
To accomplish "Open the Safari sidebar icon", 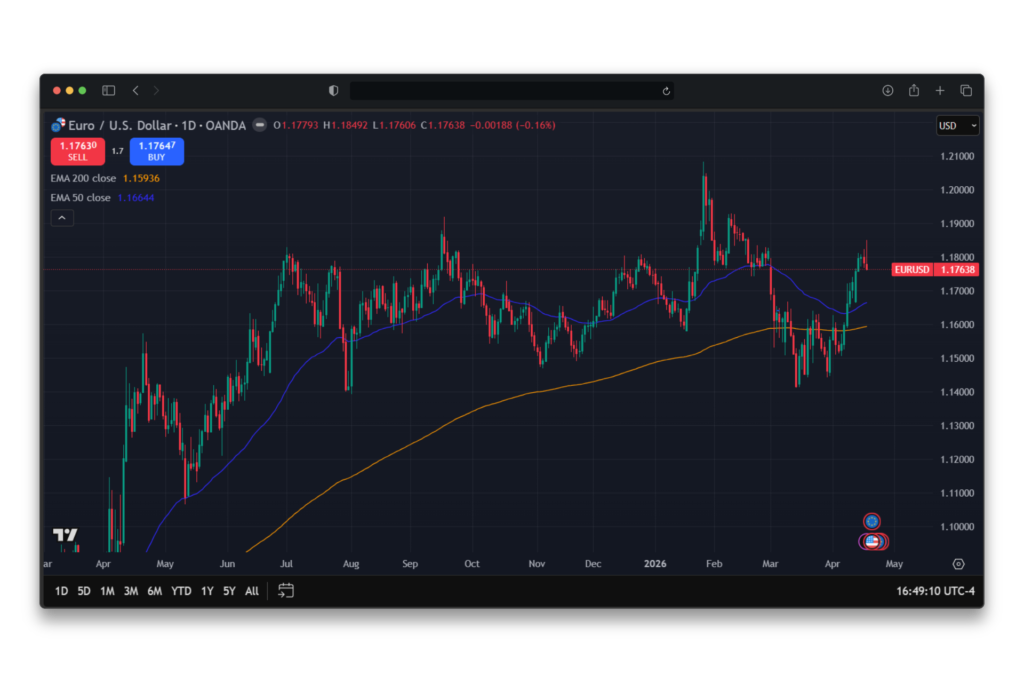I will click(108, 89).
